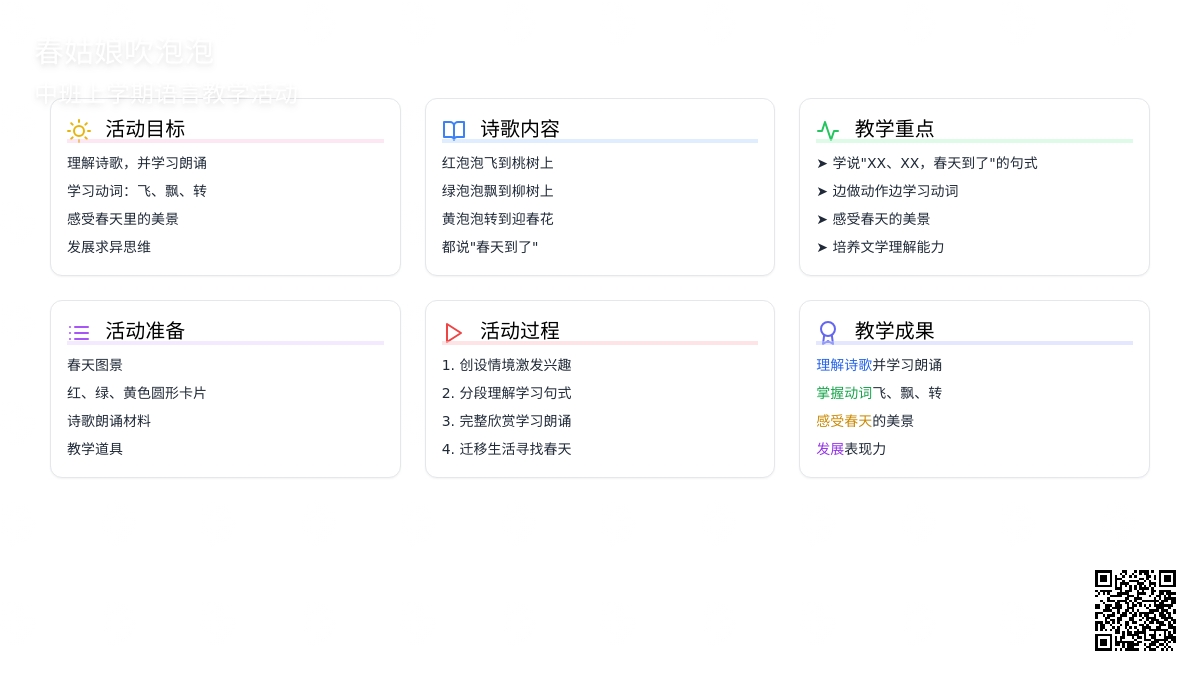Select the 活动准备 card heading
The height and width of the screenshot is (675, 1200).
coord(145,331)
